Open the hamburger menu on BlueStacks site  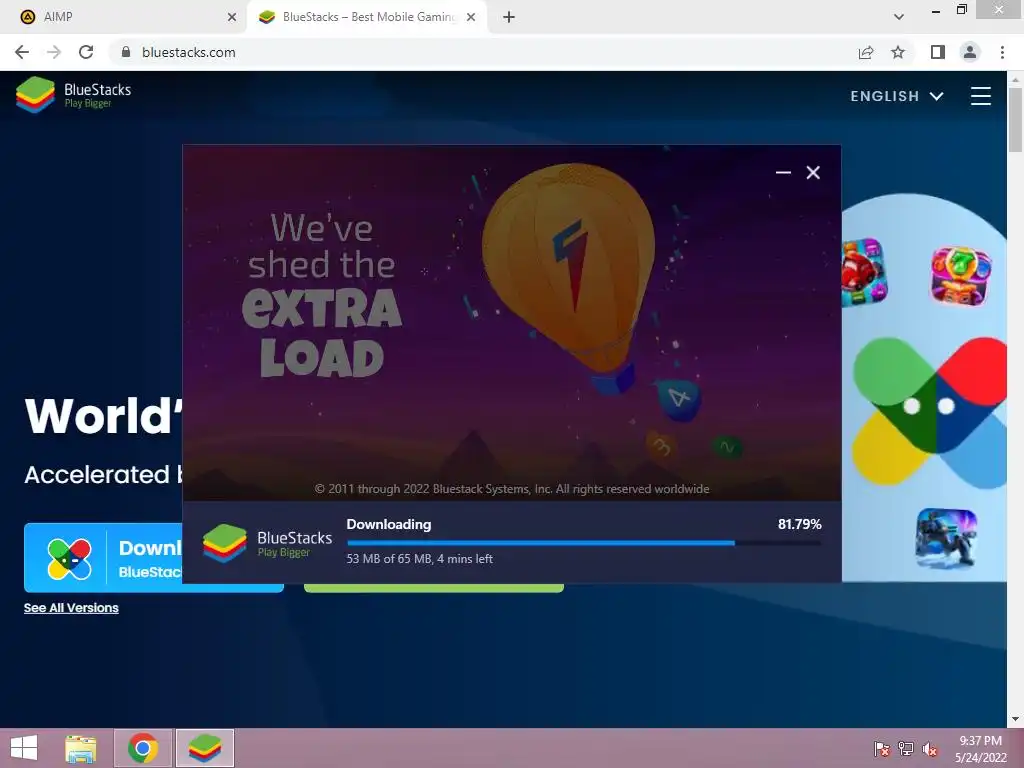[980, 96]
